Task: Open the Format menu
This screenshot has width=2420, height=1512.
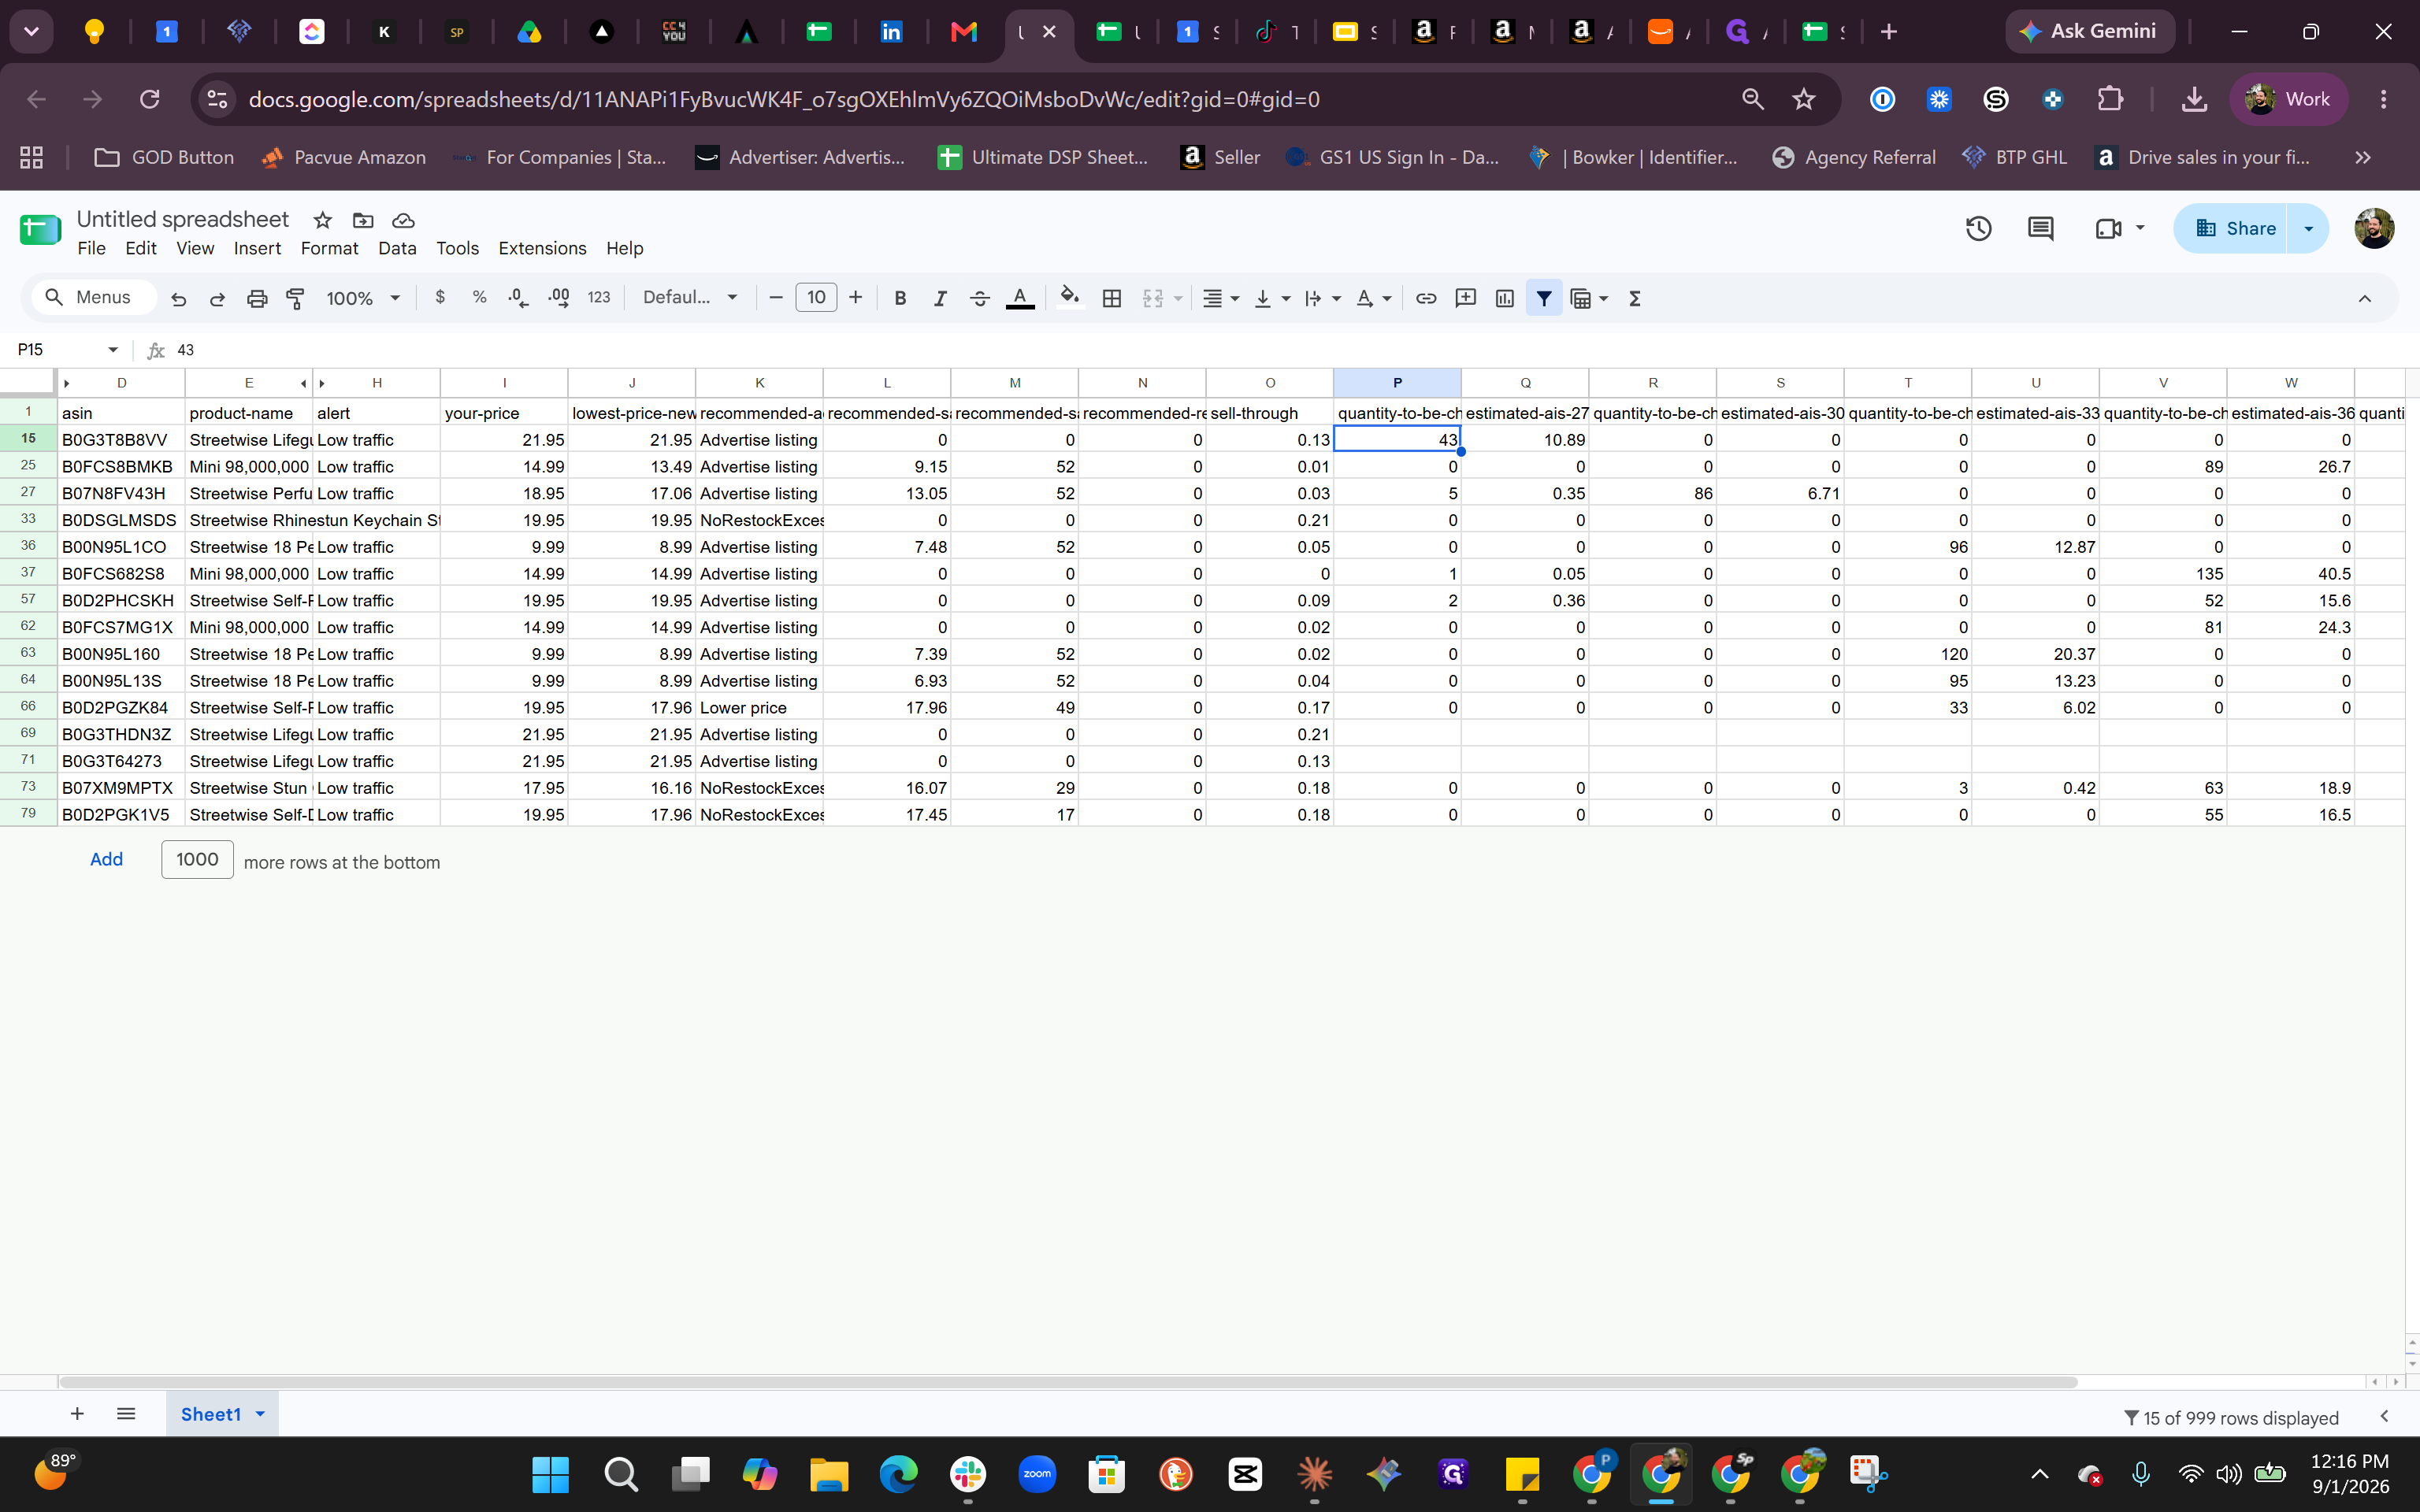Action: [x=329, y=248]
